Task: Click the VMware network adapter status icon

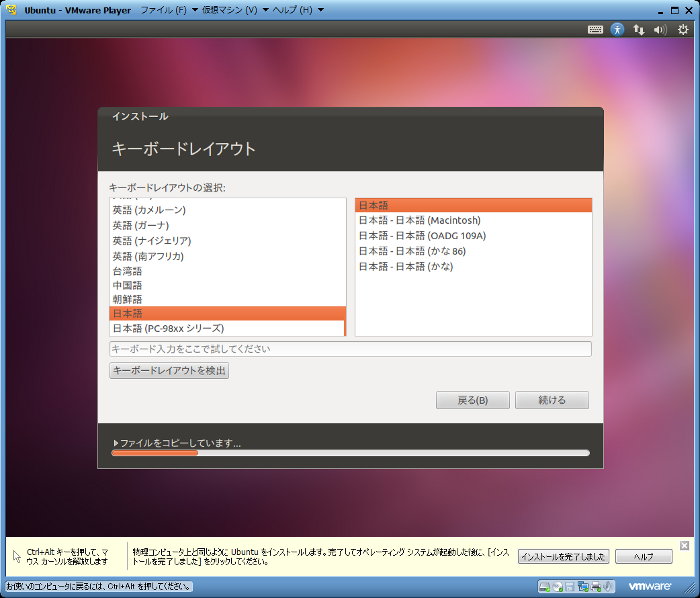Action: (583, 586)
